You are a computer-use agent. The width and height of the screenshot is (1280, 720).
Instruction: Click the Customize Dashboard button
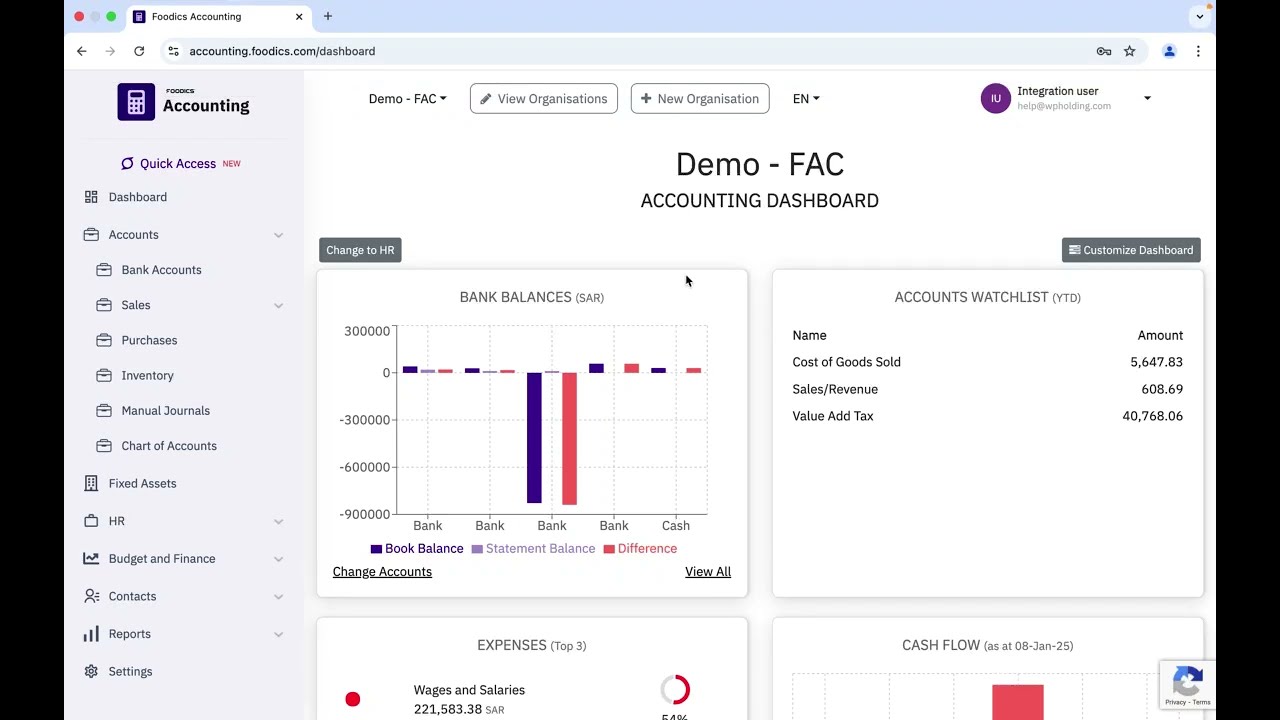[1131, 250]
